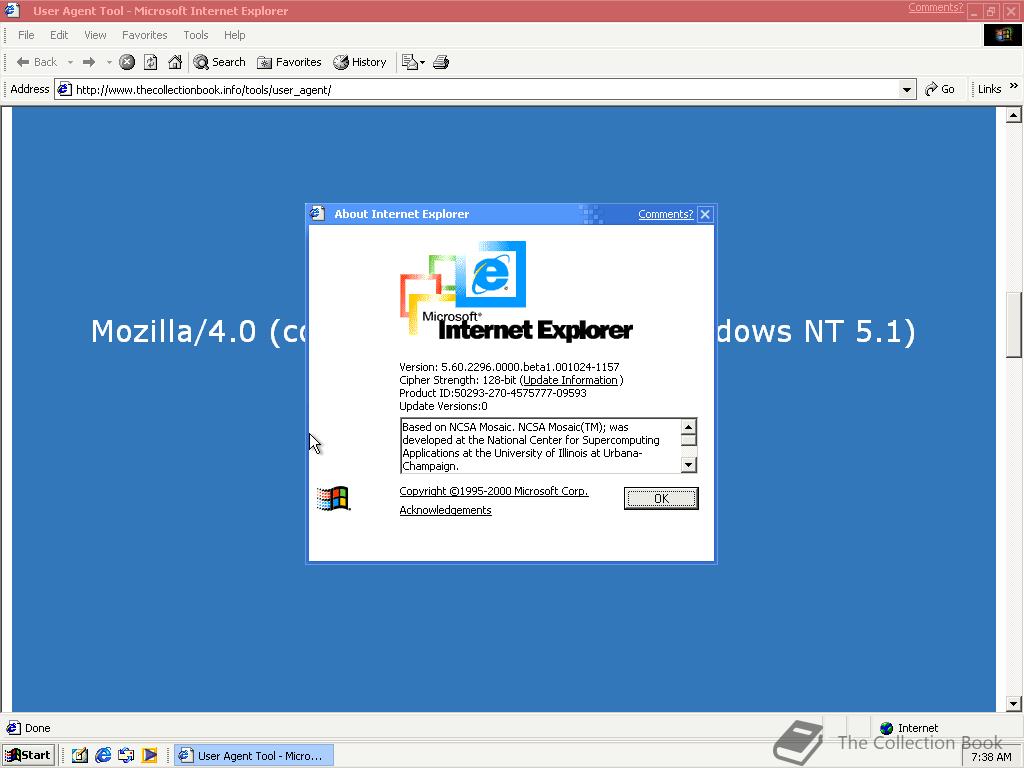Click page scrollbar down arrow
Screen dimensions: 1024x768
pyautogui.click(x=1014, y=704)
